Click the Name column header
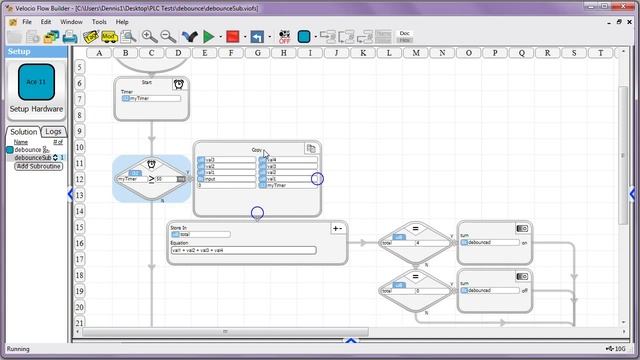The height and width of the screenshot is (360, 640). click(x=21, y=142)
